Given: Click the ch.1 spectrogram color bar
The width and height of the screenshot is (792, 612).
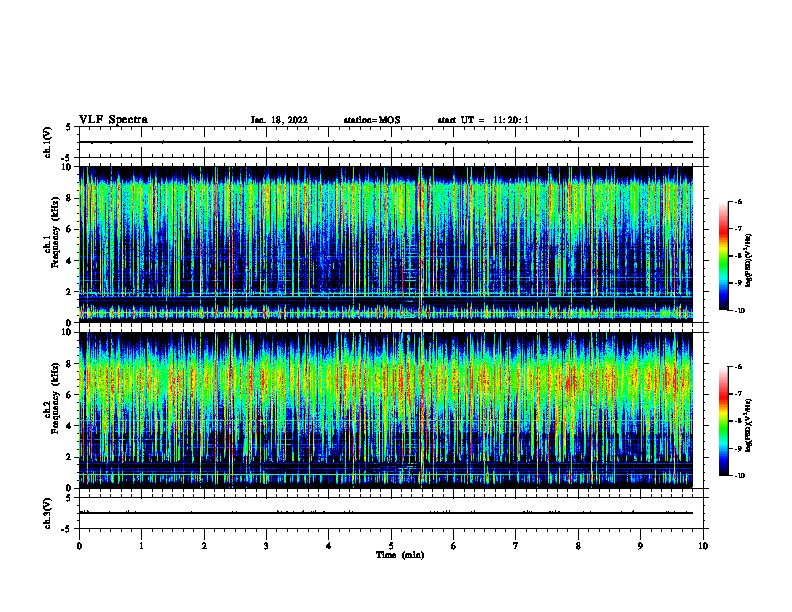Looking at the screenshot, I should pyautogui.click(x=723, y=256).
